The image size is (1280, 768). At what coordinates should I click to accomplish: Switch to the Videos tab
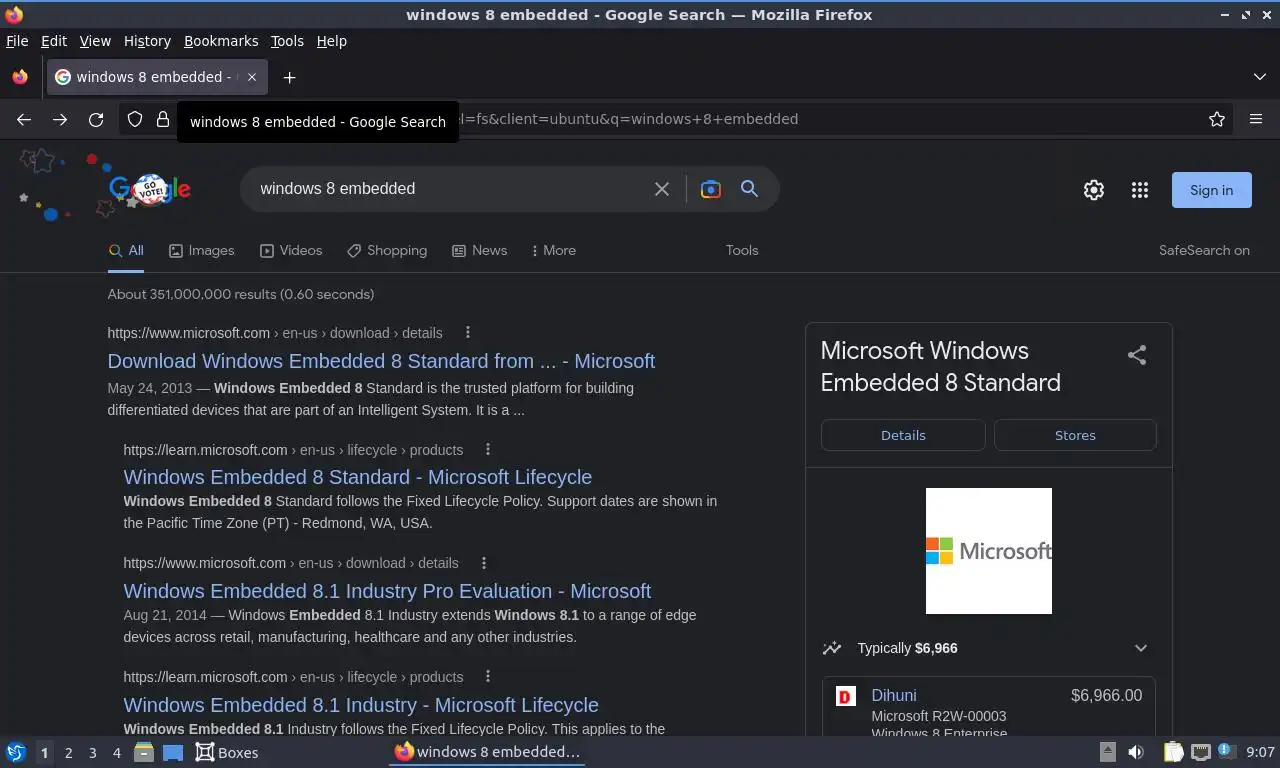(291, 251)
